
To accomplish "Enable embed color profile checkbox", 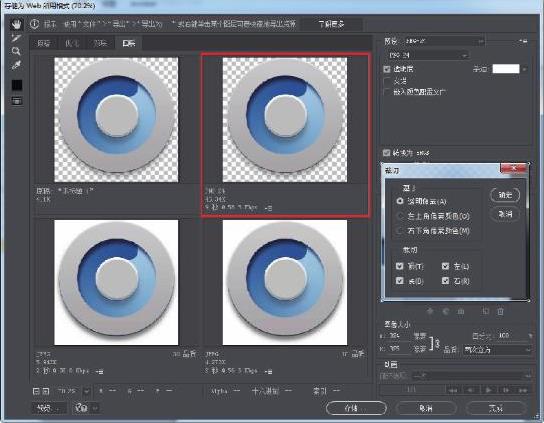I will (x=387, y=92).
